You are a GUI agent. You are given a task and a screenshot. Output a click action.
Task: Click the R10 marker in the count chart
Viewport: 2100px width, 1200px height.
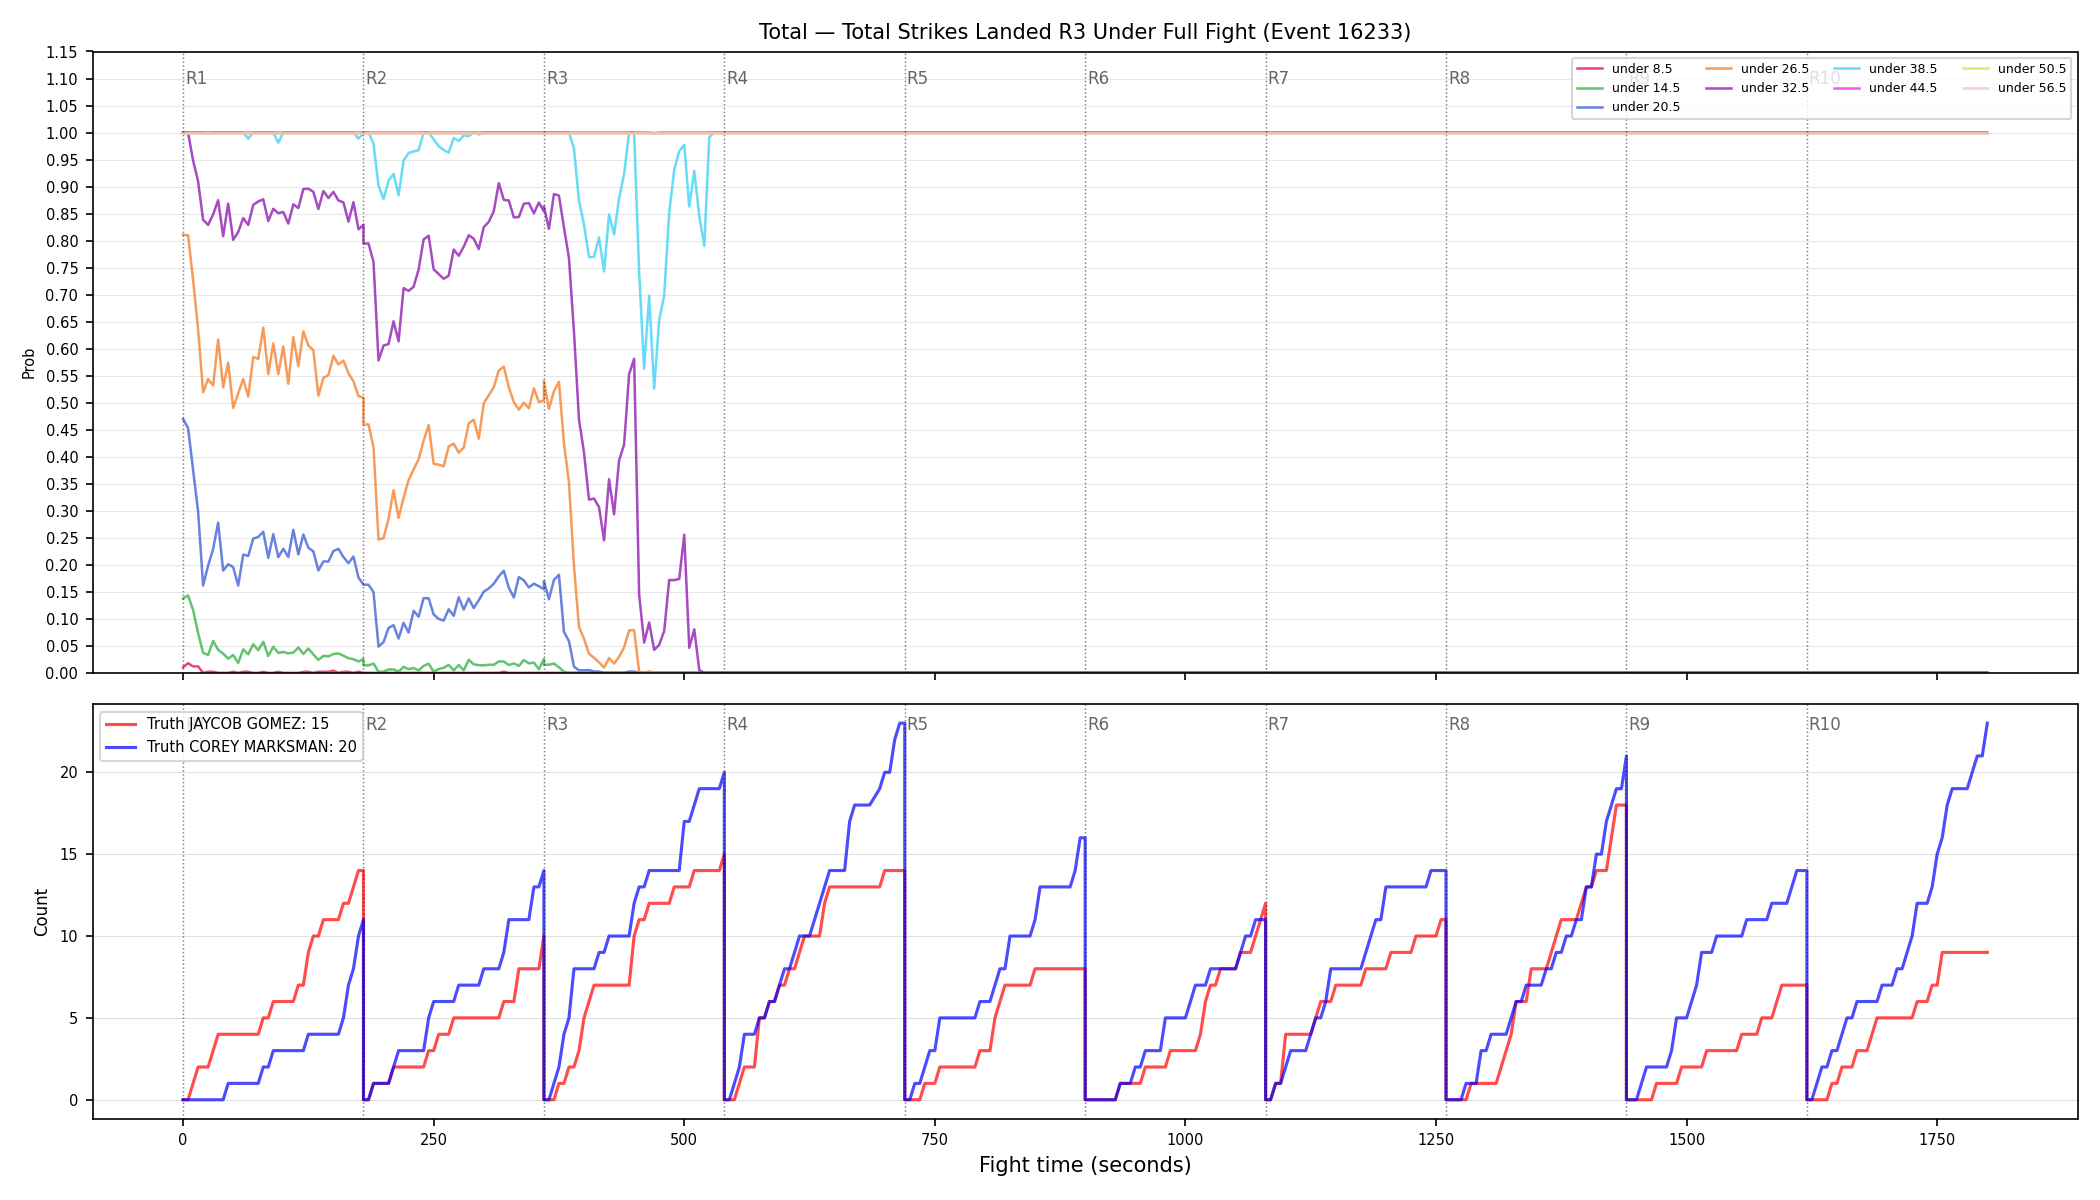coord(1824,724)
